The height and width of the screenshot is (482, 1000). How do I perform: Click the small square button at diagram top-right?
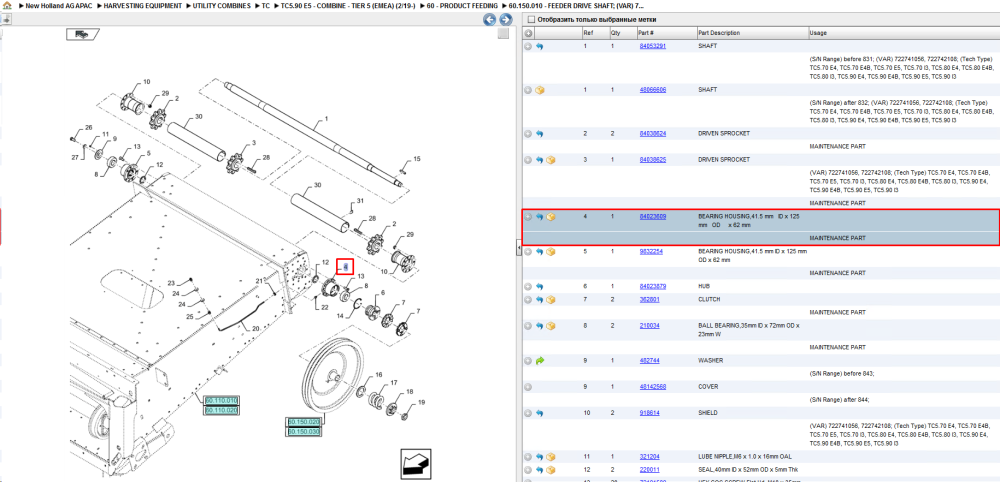(503, 33)
